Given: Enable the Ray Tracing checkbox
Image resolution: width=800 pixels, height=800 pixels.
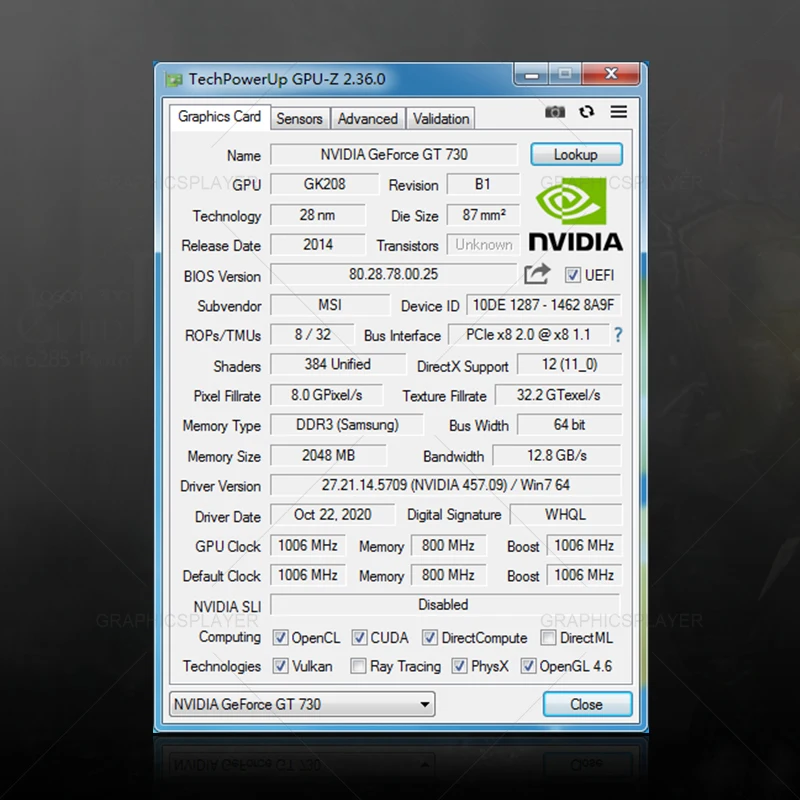Looking at the screenshot, I should click(x=358, y=666).
